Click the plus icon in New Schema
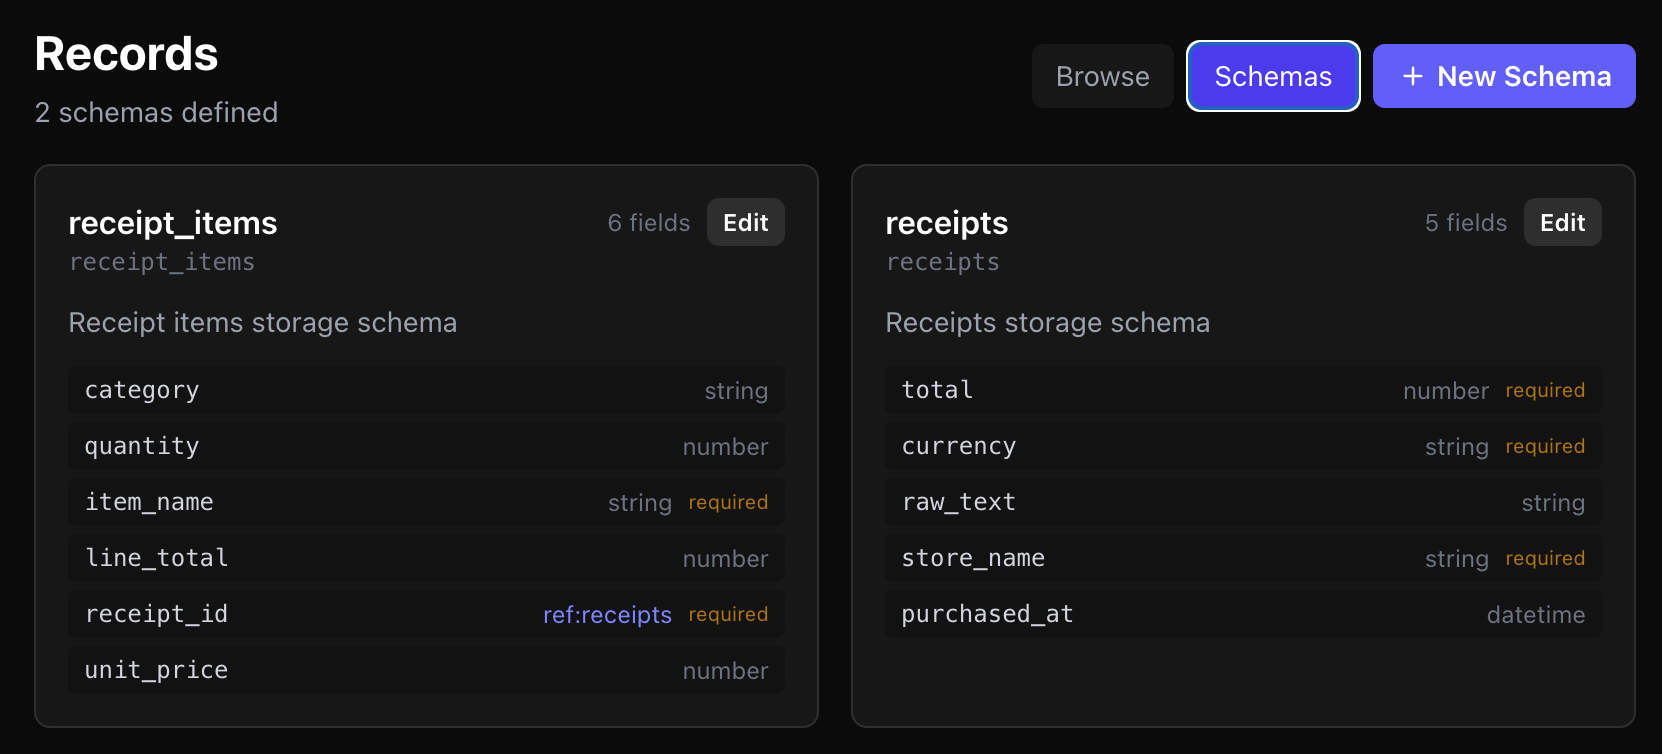The height and width of the screenshot is (754, 1662). pyautogui.click(x=1412, y=76)
